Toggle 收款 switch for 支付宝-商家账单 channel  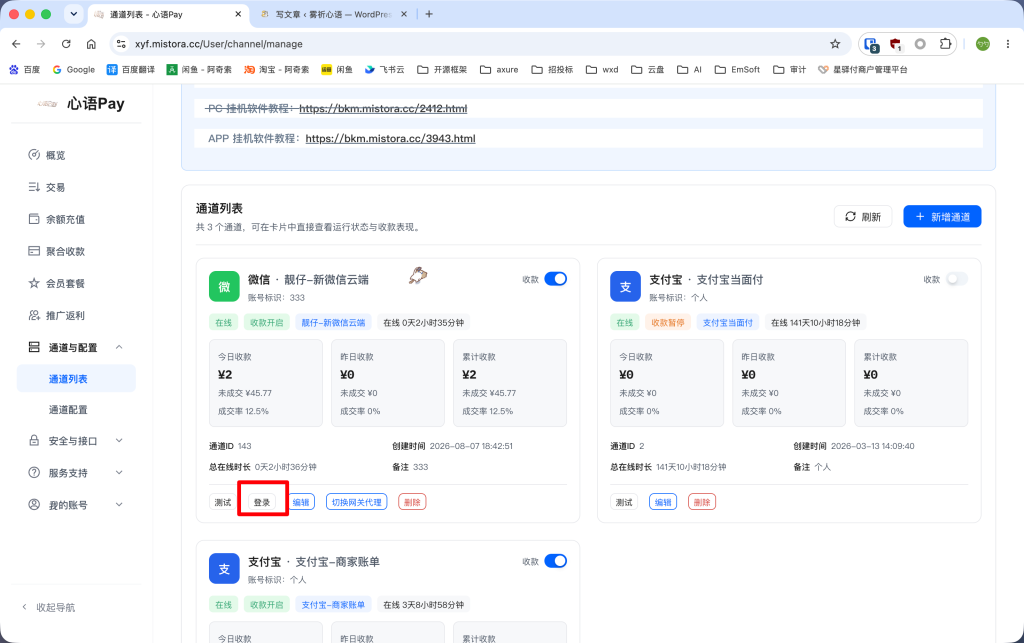(x=555, y=561)
